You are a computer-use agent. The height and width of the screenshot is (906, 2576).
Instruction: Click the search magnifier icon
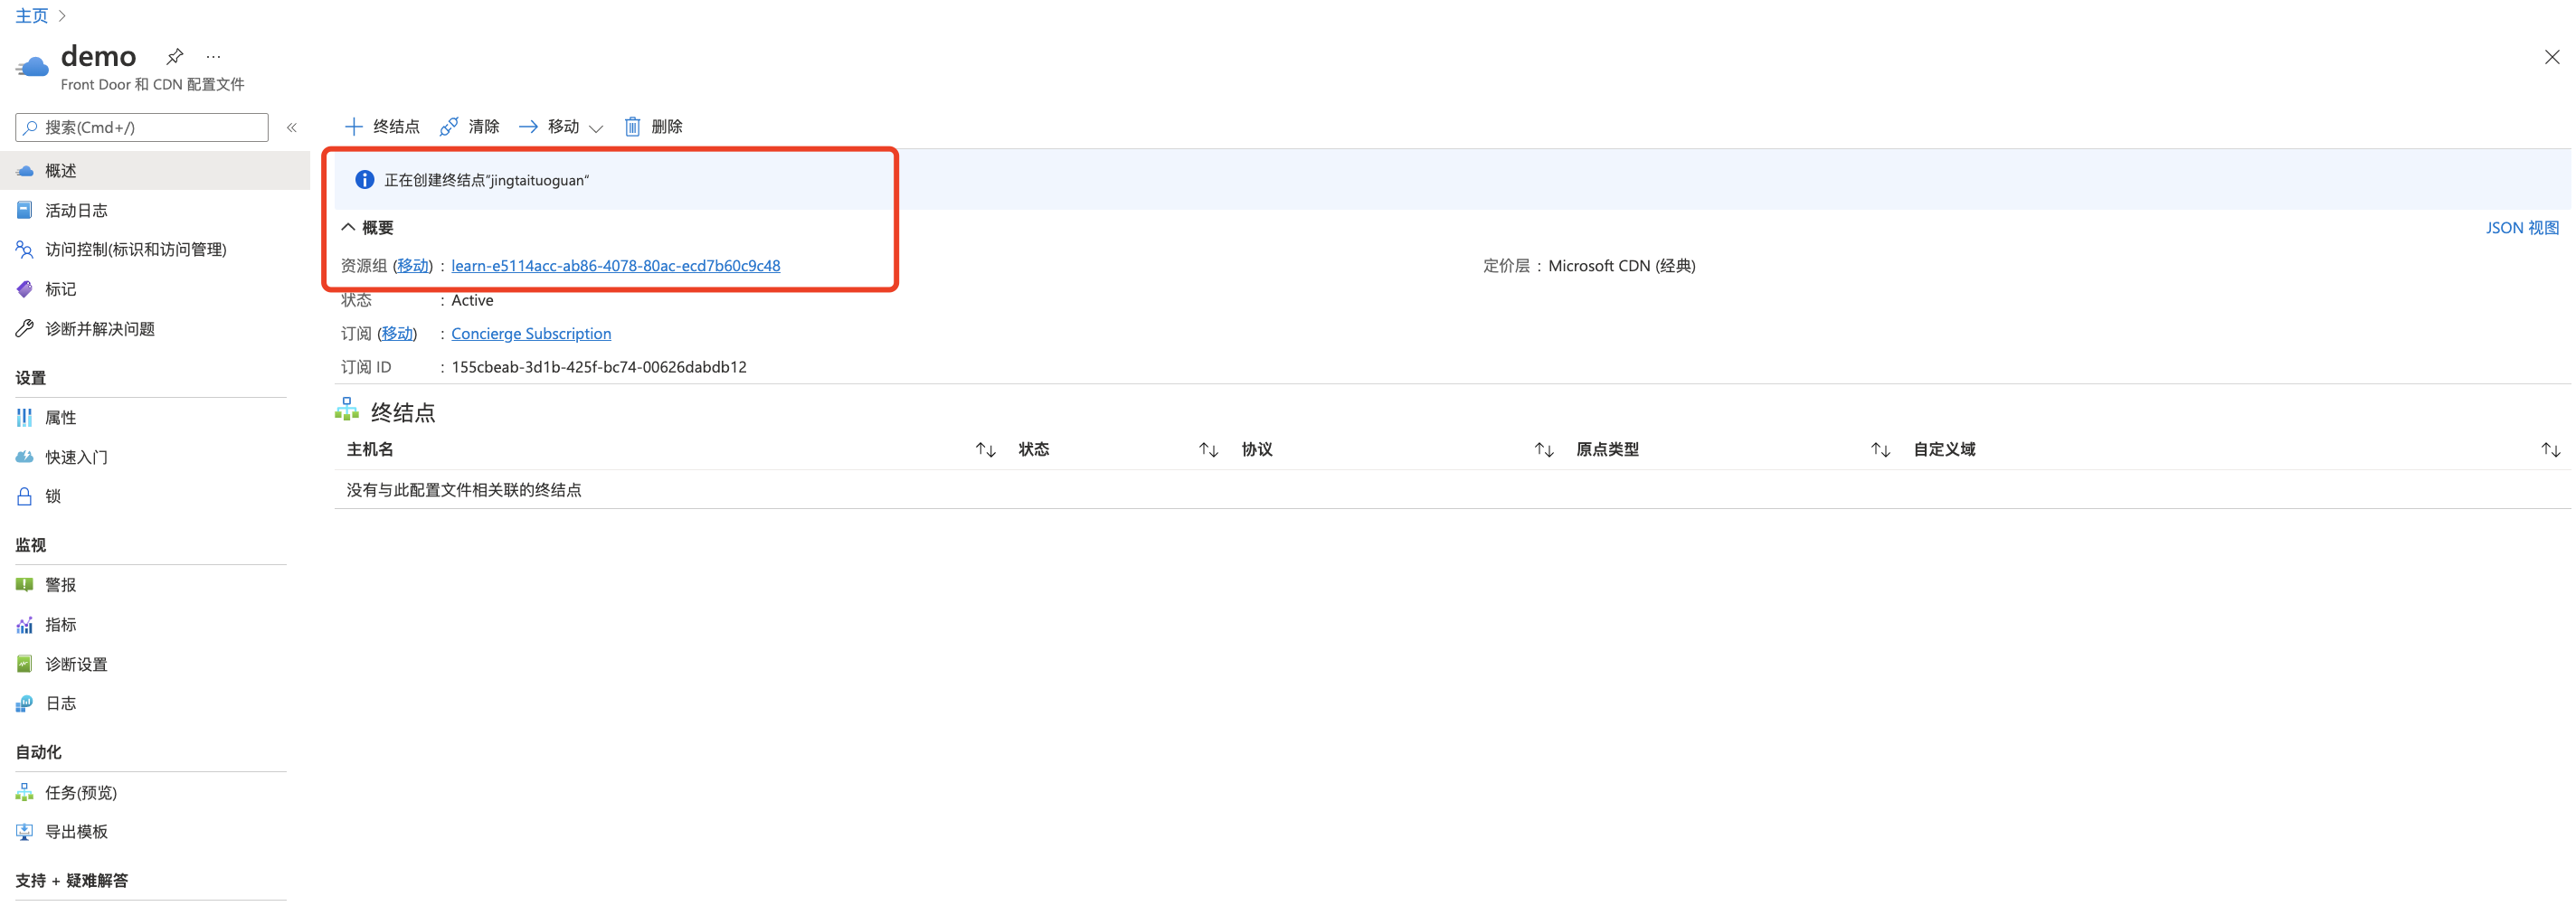(31, 127)
